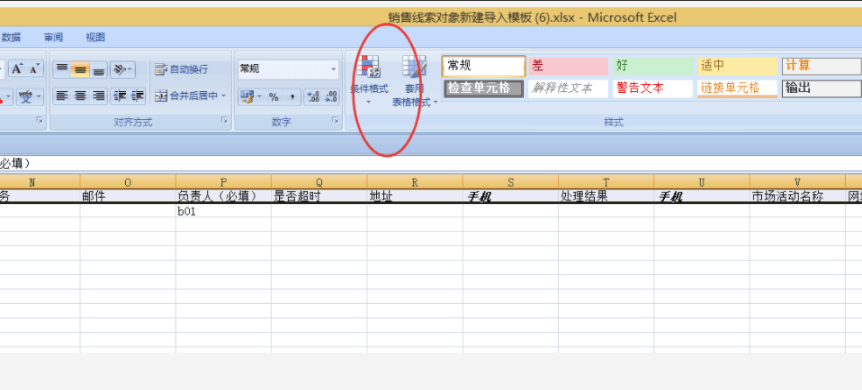Screen dimensions: 862x390
Task: Apply the 链接单元格 cell style
Action: click(738, 88)
